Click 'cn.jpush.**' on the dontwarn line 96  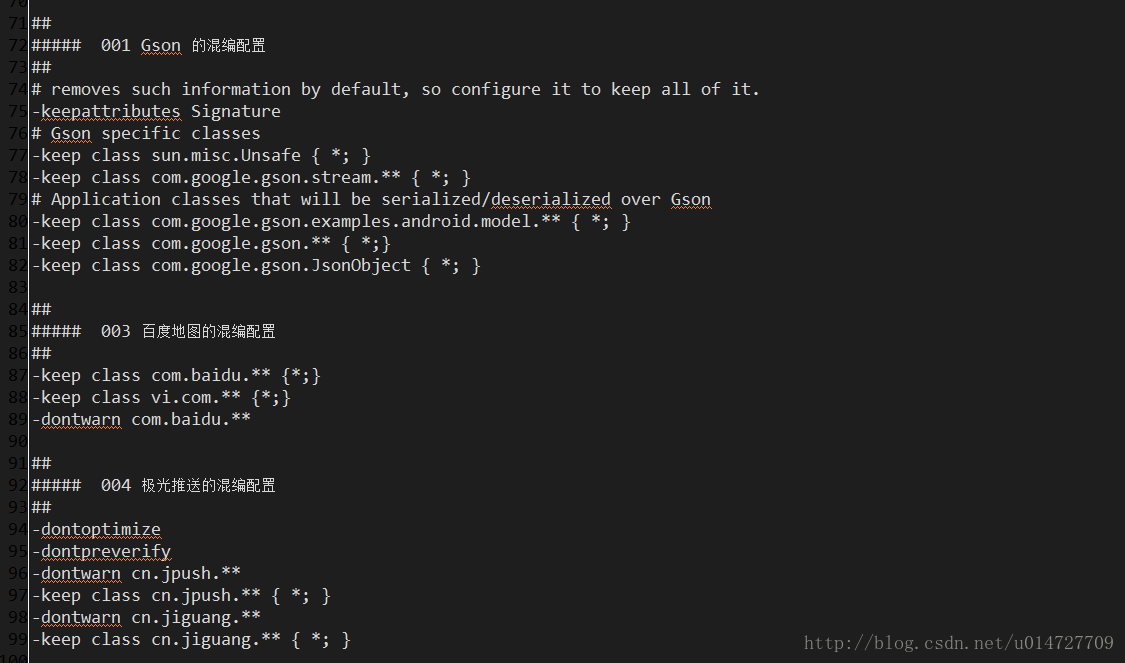click(186, 573)
